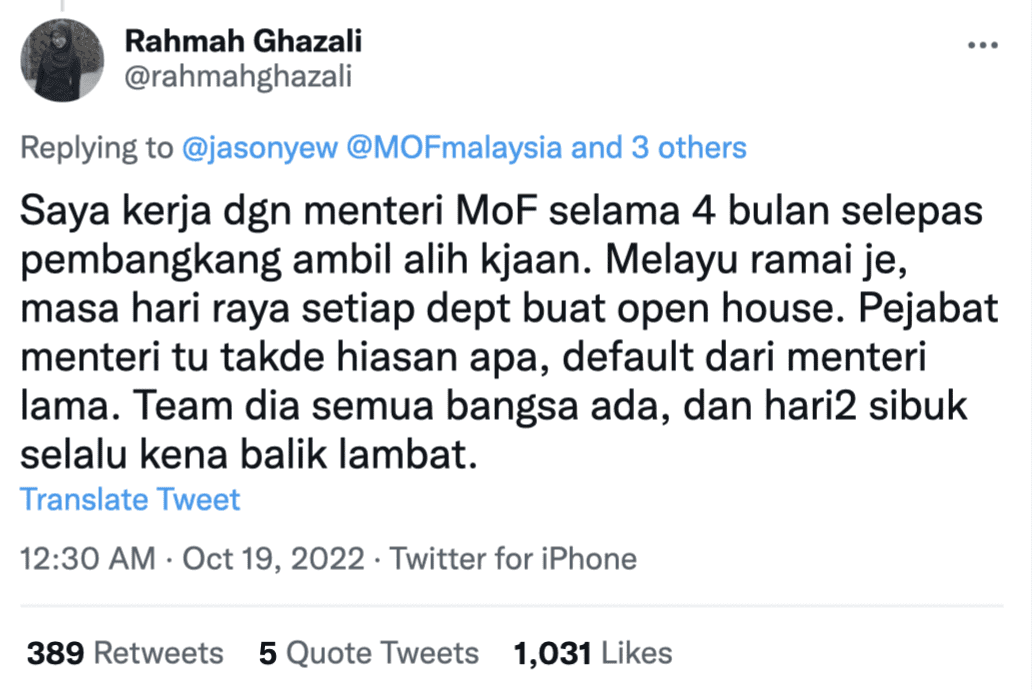Show the "and 3 others" replied users
This screenshot has width=1032, height=690.
tap(659, 147)
